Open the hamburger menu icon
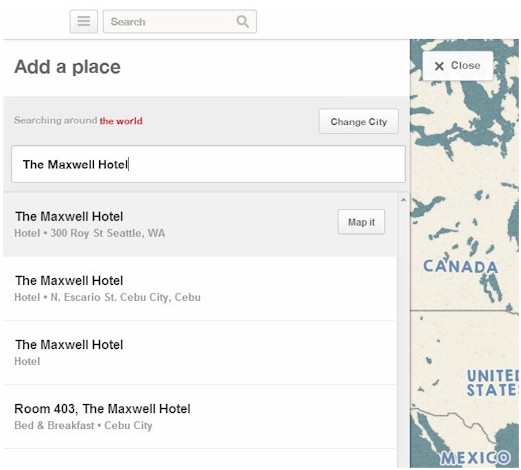The height and width of the screenshot is (470, 521). click(x=84, y=21)
